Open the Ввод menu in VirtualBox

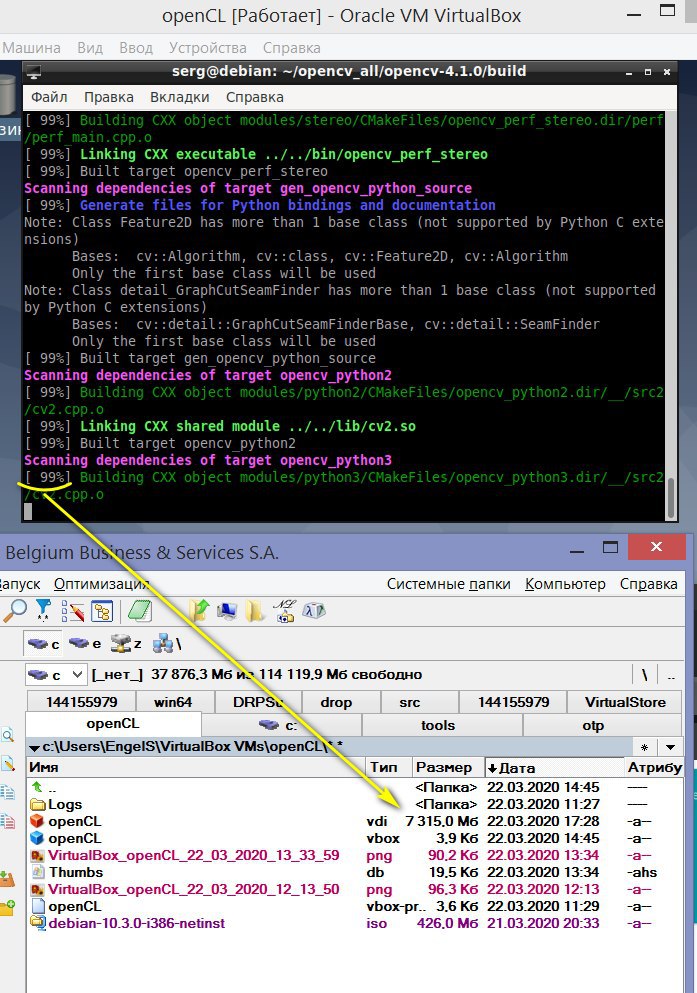pos(135,47)
